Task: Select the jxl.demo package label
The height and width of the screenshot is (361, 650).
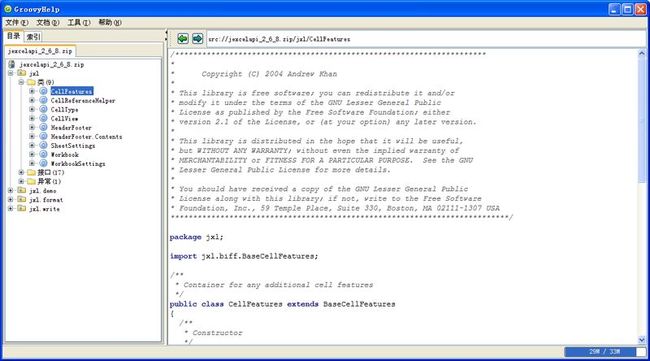Action: click(42, 191)
